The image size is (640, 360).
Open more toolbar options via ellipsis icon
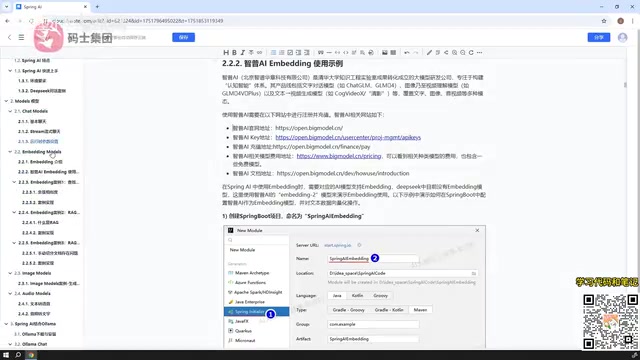pyautogui.click(x=480, y=52)
